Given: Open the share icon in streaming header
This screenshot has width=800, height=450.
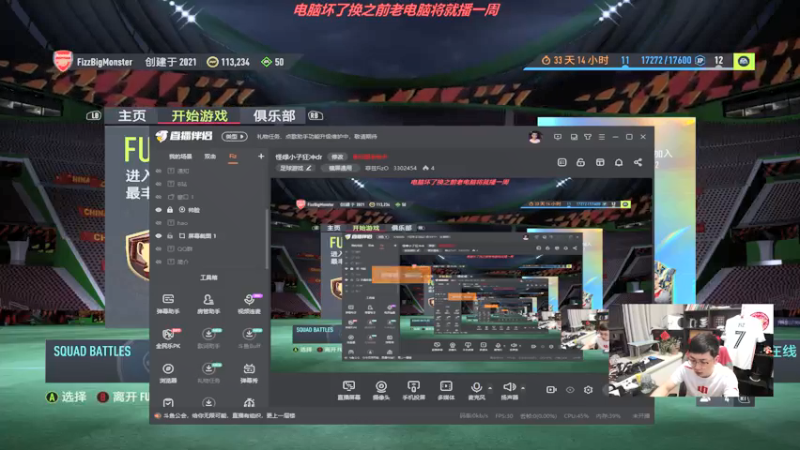Looking at the screenshot, I should click(x=638, y=162).
